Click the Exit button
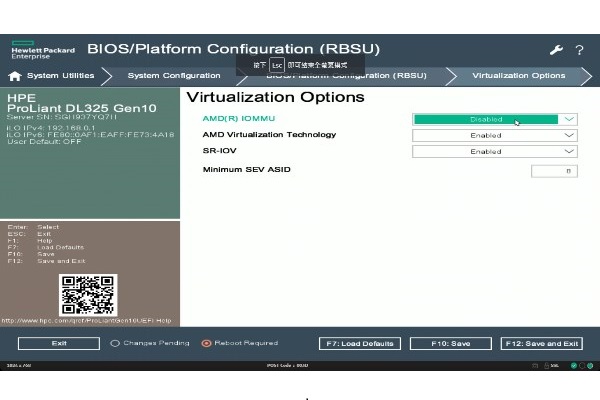The image size is (600, 400). (59, 343)
